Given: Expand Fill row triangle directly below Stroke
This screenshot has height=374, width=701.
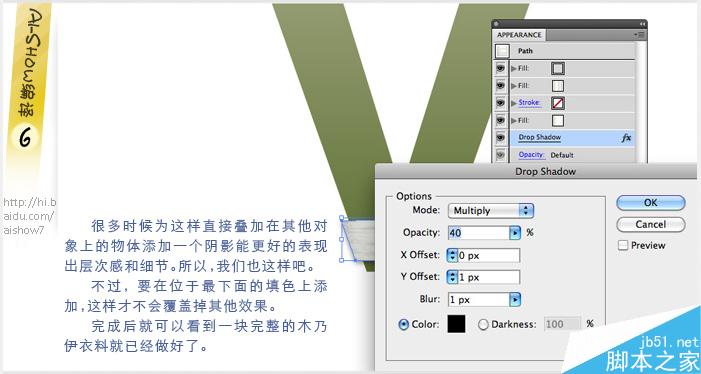Looking at the screenshot, I should tap(514, 121).
